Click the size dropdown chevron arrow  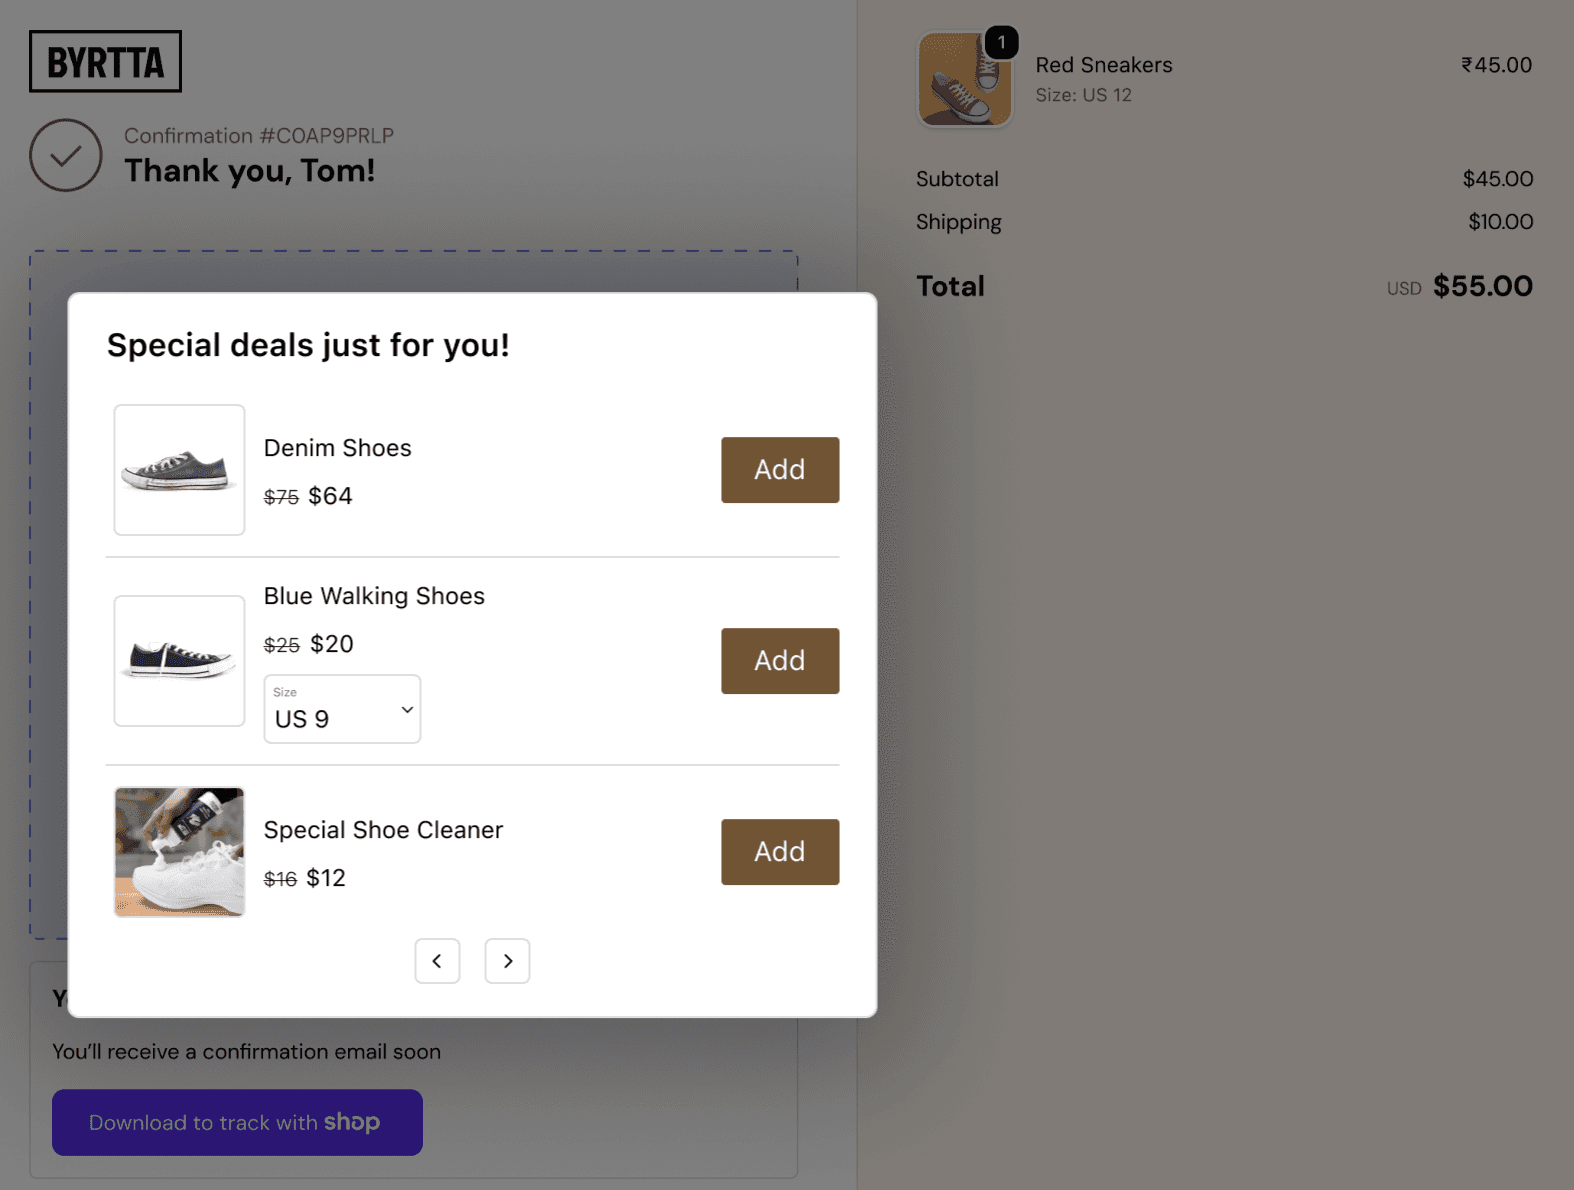click(407, 709)
